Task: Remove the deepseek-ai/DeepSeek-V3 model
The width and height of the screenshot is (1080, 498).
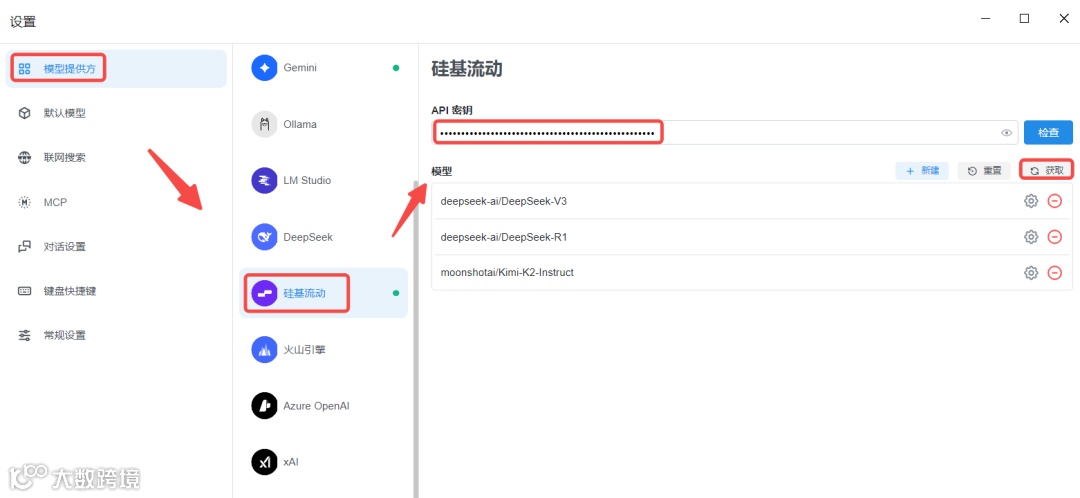Action: pyautogui.click(x=1054, y=201)
